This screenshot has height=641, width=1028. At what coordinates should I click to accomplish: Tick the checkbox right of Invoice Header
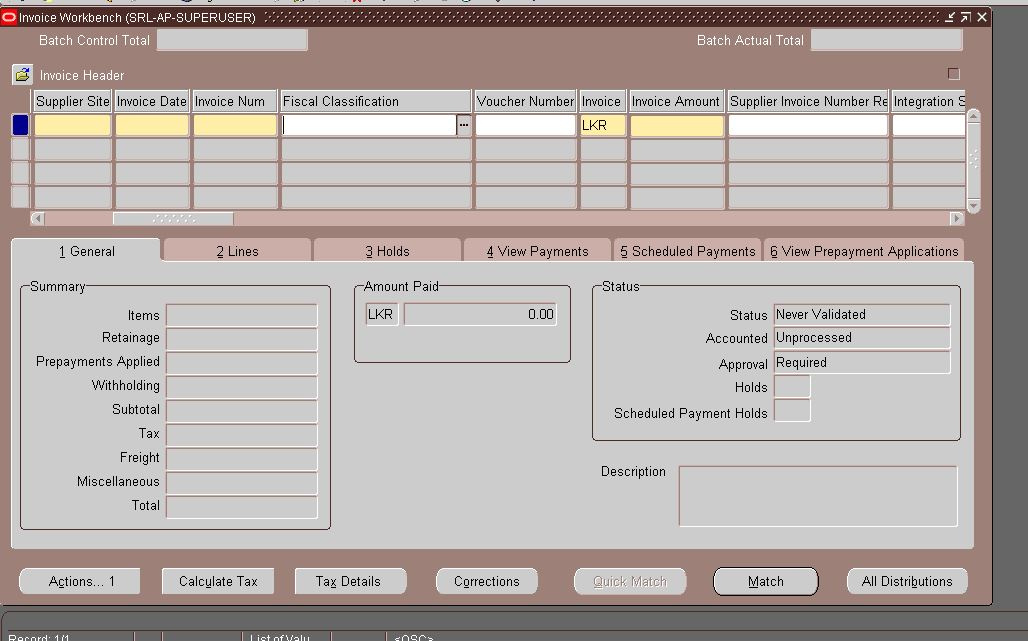pos(954,74)
